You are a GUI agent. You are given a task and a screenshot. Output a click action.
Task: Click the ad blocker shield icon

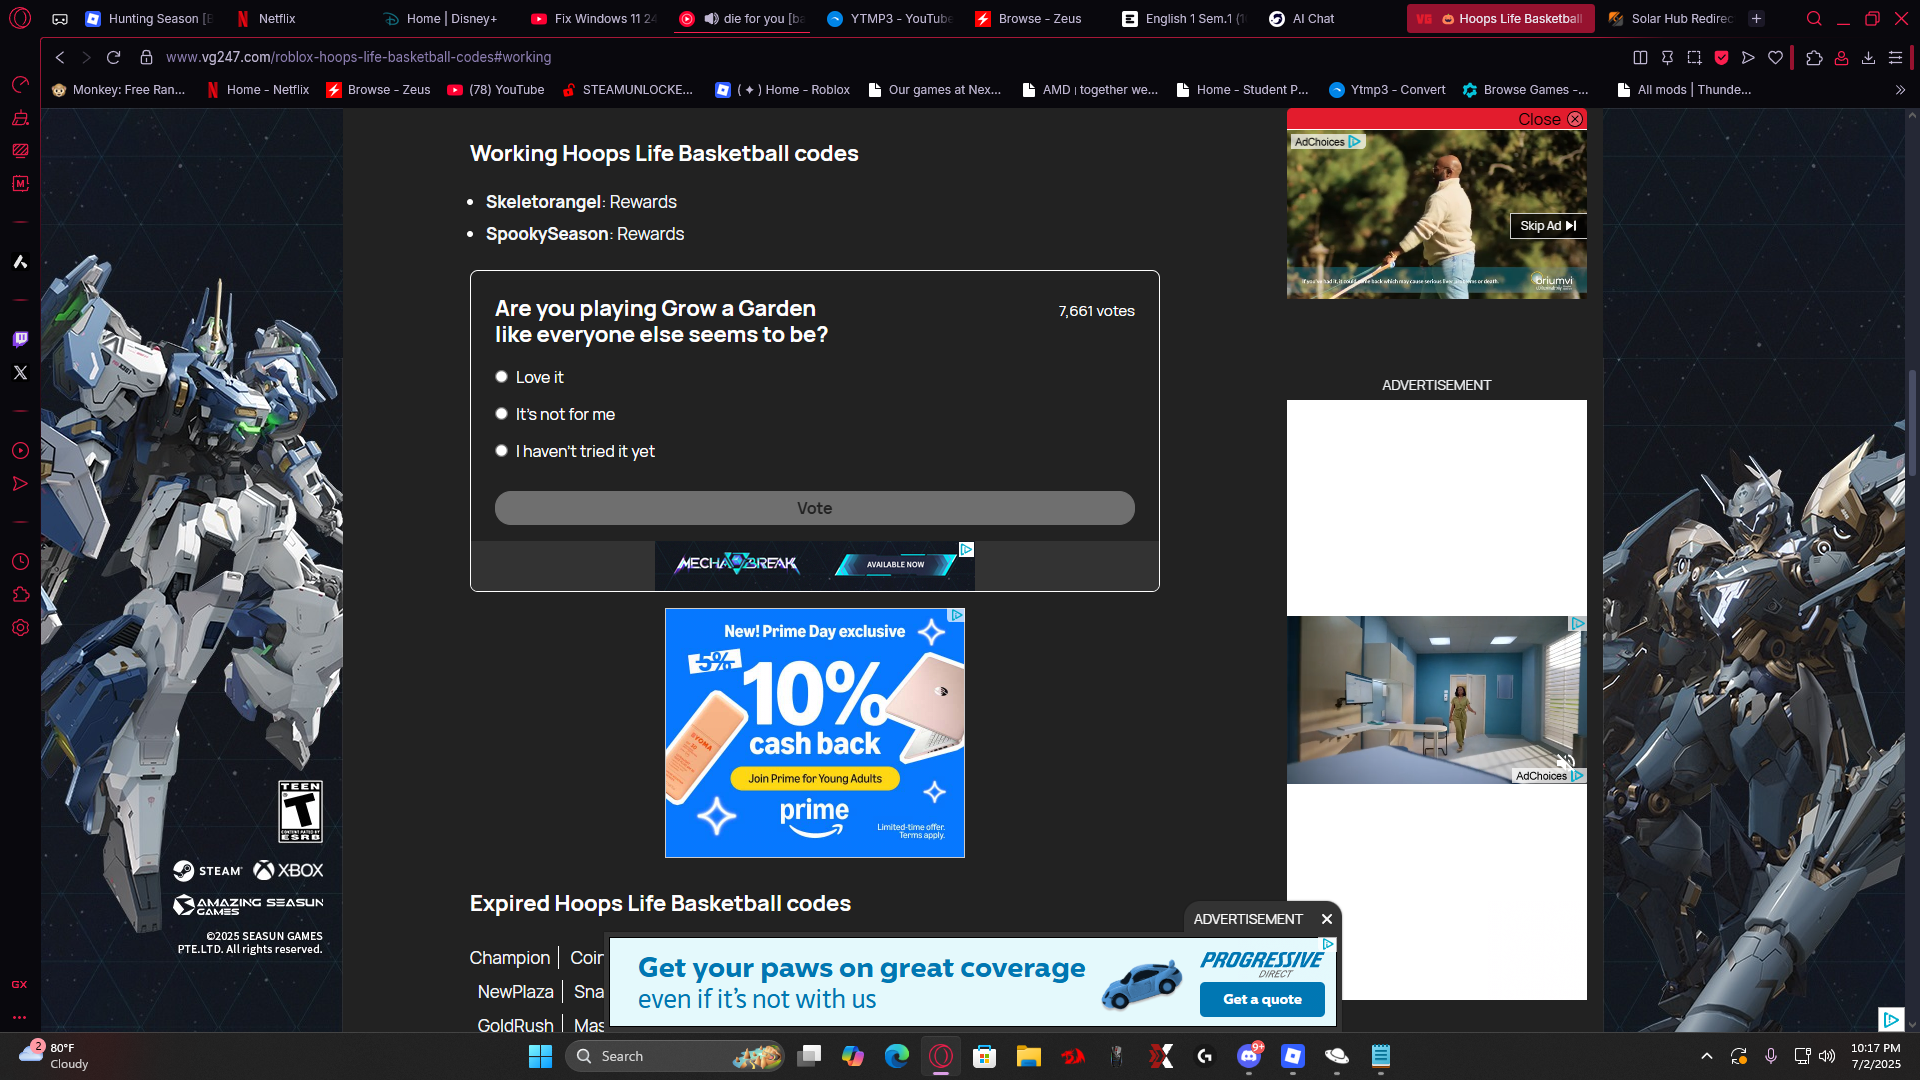coord(1721,57)
